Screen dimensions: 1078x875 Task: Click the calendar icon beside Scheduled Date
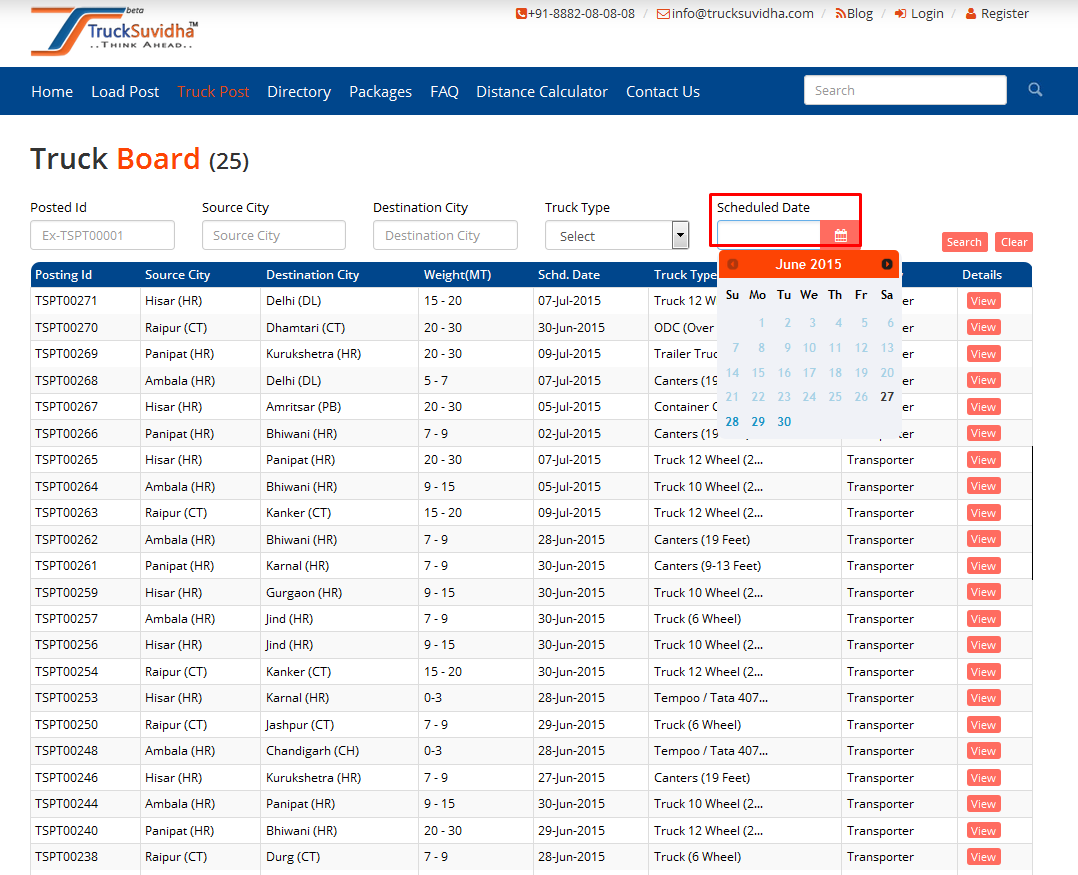coord(840,236)
